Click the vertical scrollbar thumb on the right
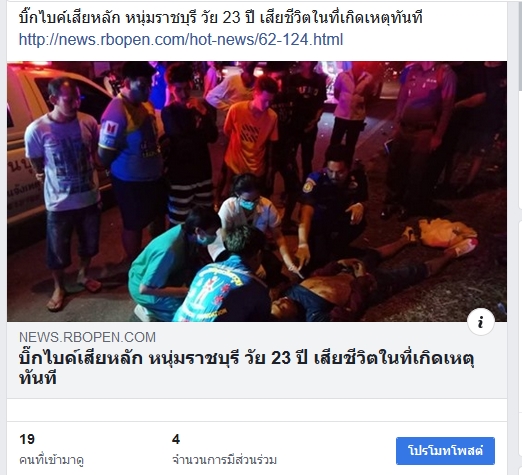Screen dimensions: 522x475 click(x=520, y=45)
